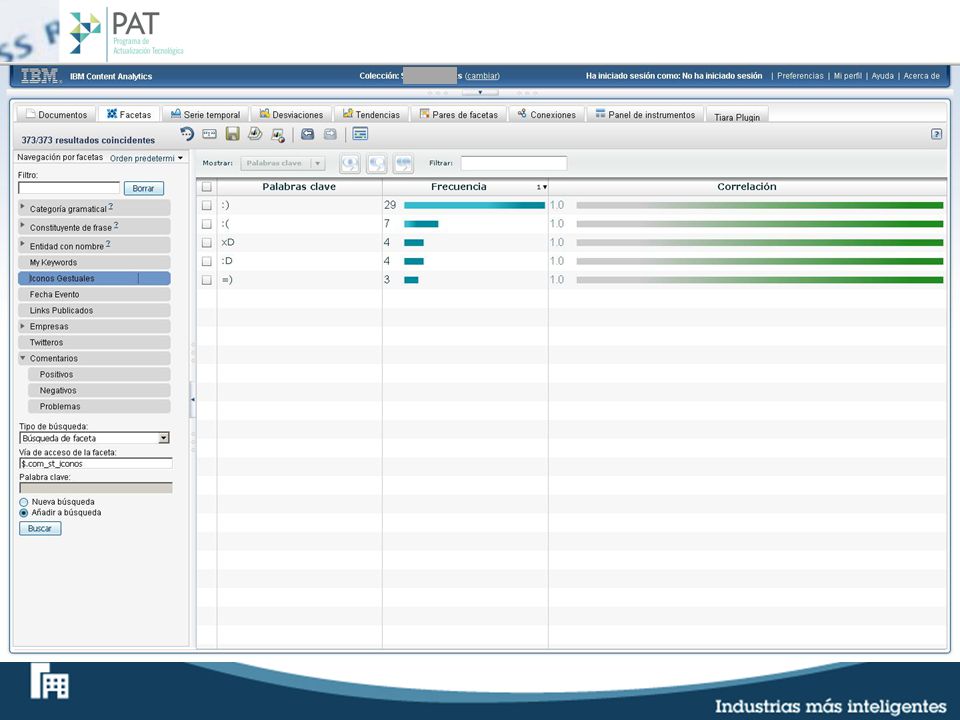Select the Positivos comment facet
Screen dimensions: 960x720
(99, 374)
